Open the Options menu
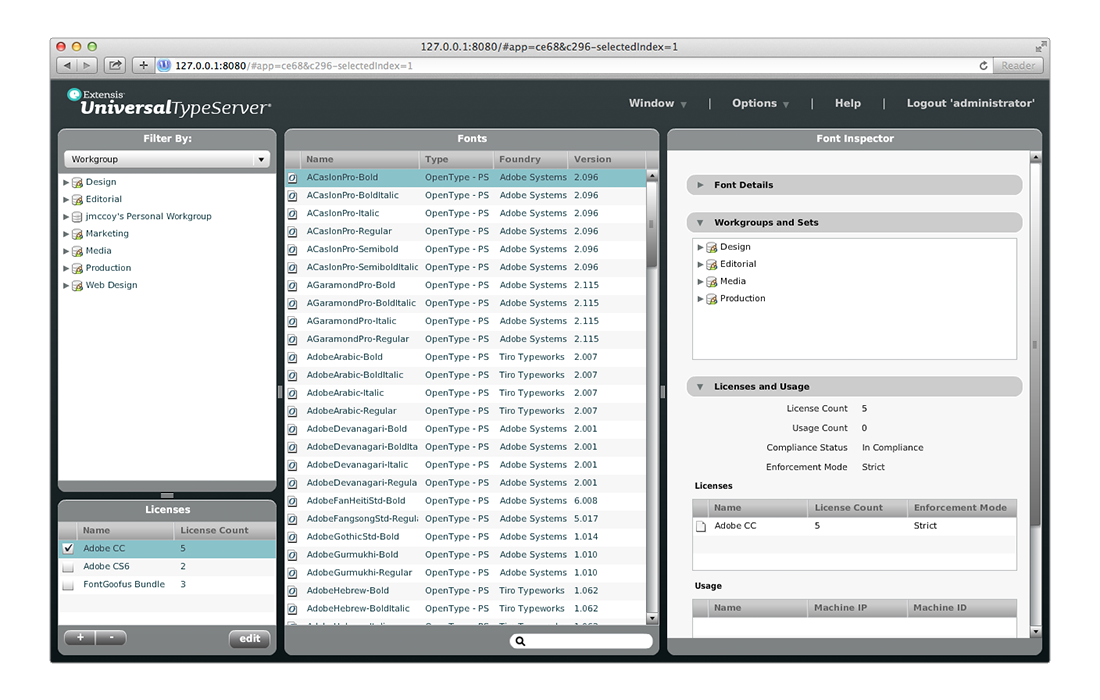Screen dimensions: 1100x700 [760, 104]
